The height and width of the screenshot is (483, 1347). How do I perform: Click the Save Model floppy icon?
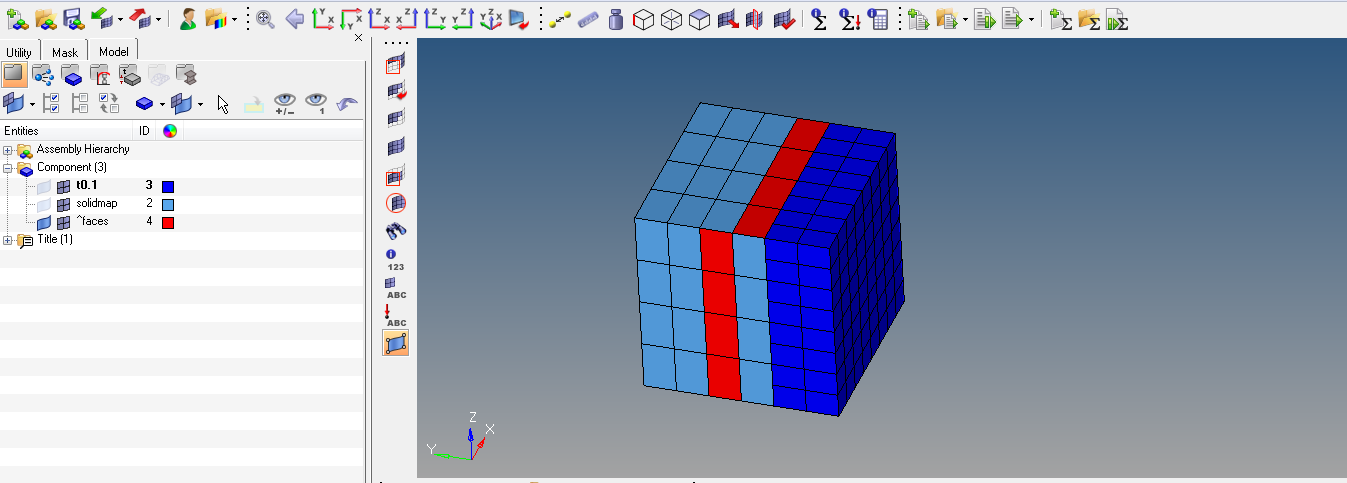[x=72, y=18]
